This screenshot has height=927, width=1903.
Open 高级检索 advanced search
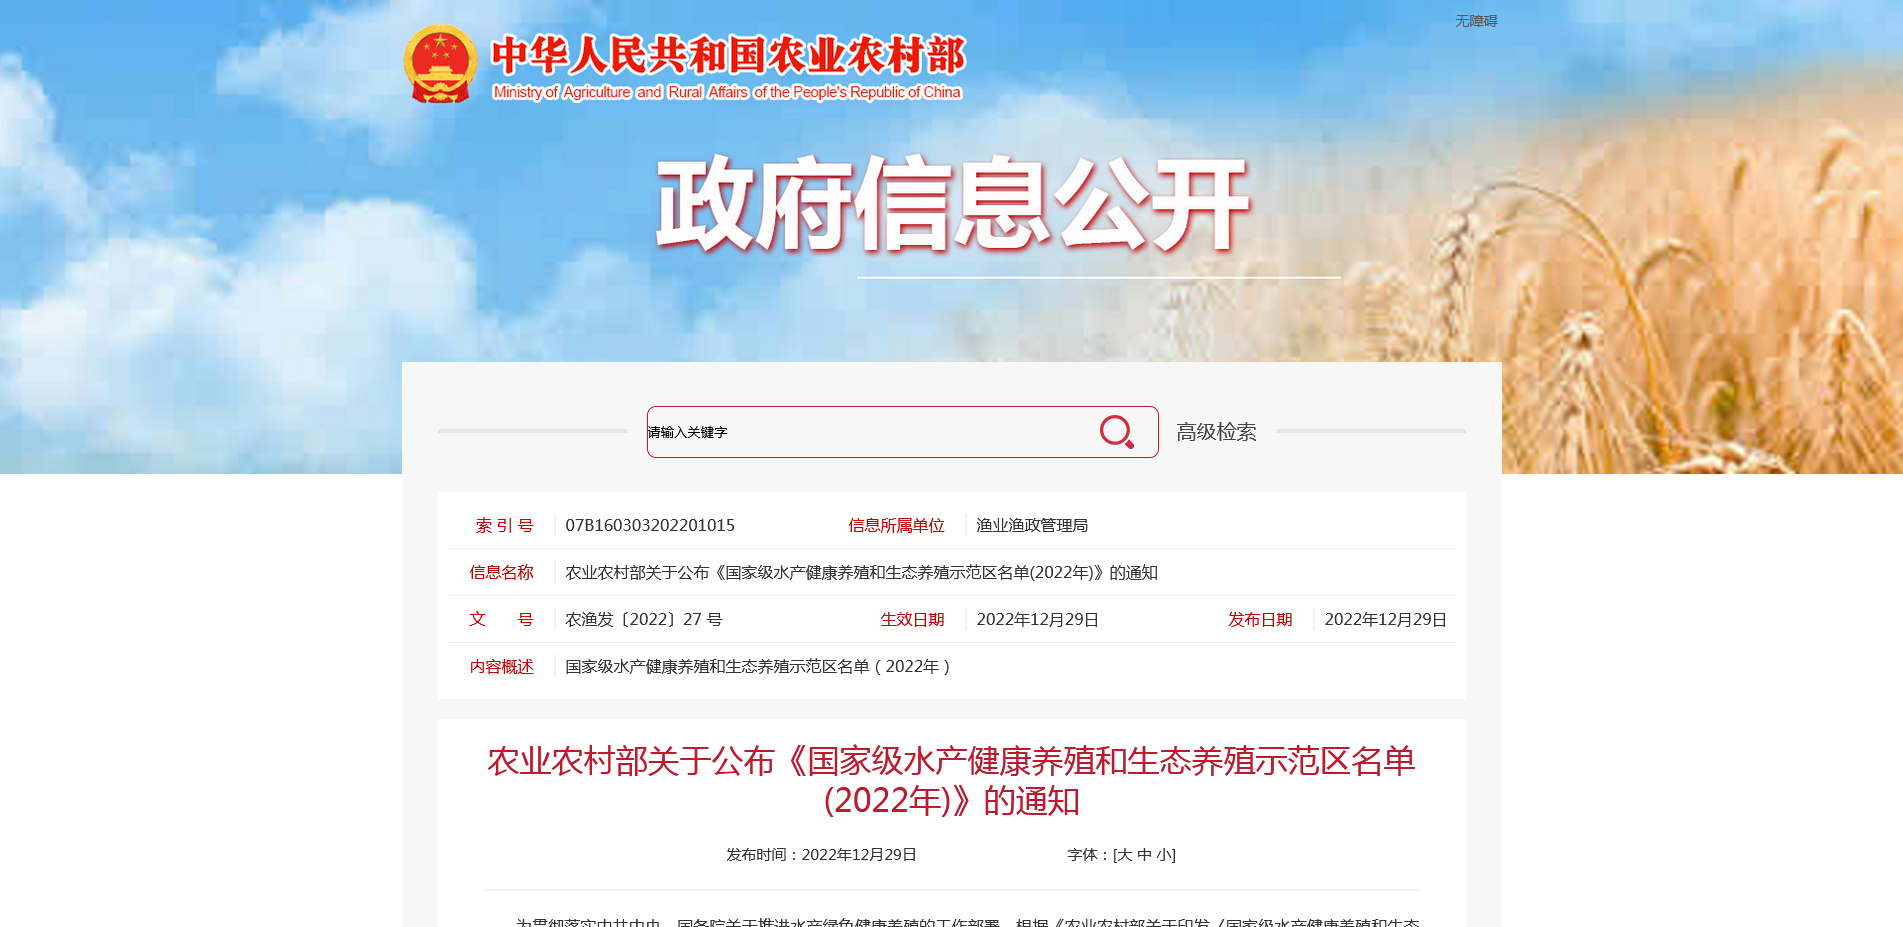1215,432
